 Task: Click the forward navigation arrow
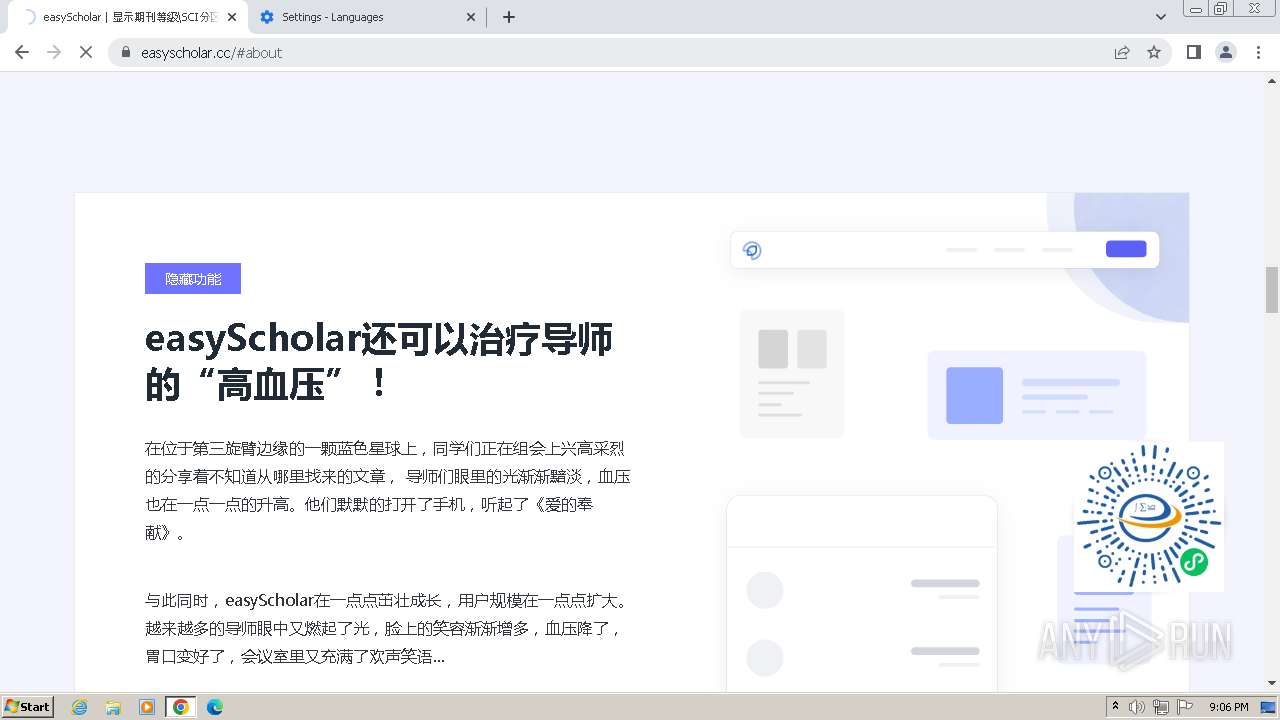coord(54,52)
